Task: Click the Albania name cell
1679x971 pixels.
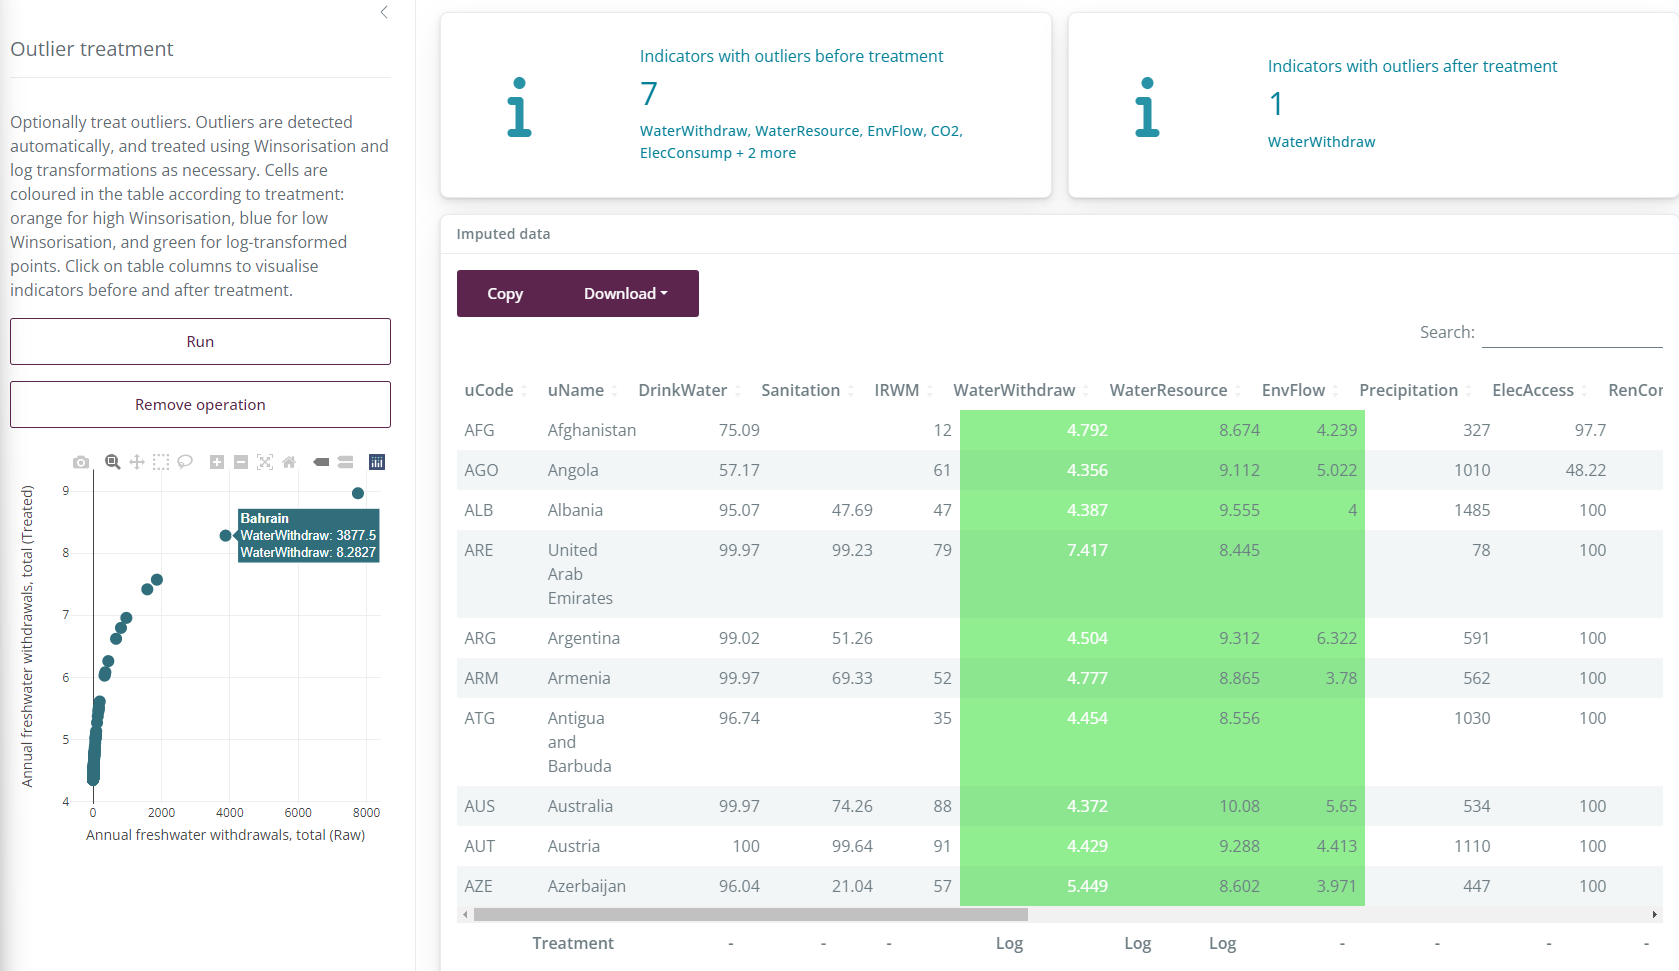Action: coord(575,510)
